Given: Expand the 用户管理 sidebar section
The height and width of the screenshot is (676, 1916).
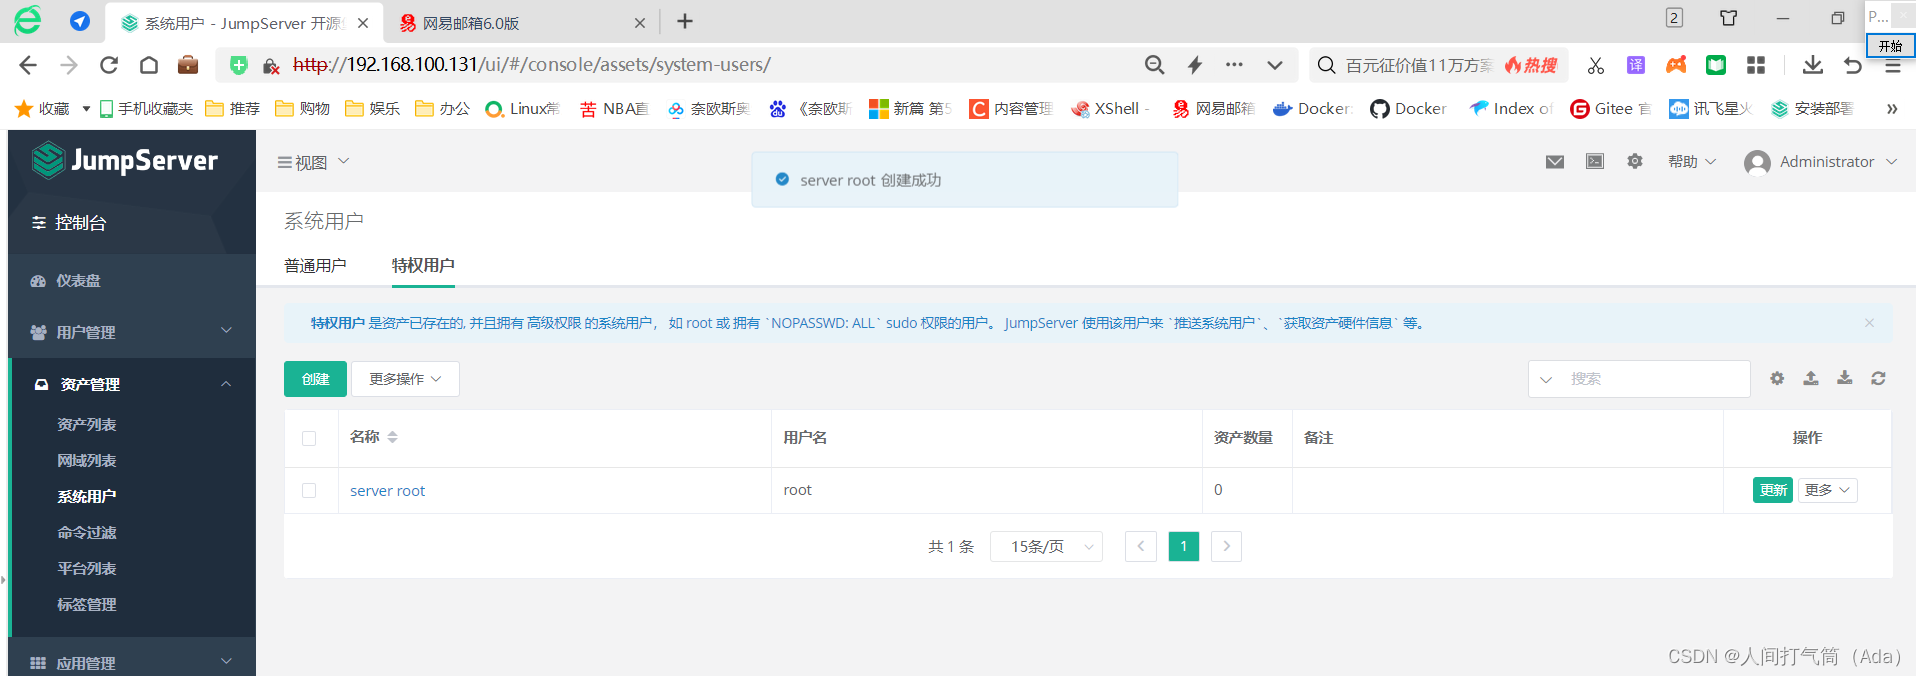Looking at the screenshot, I should click(132, 332).
